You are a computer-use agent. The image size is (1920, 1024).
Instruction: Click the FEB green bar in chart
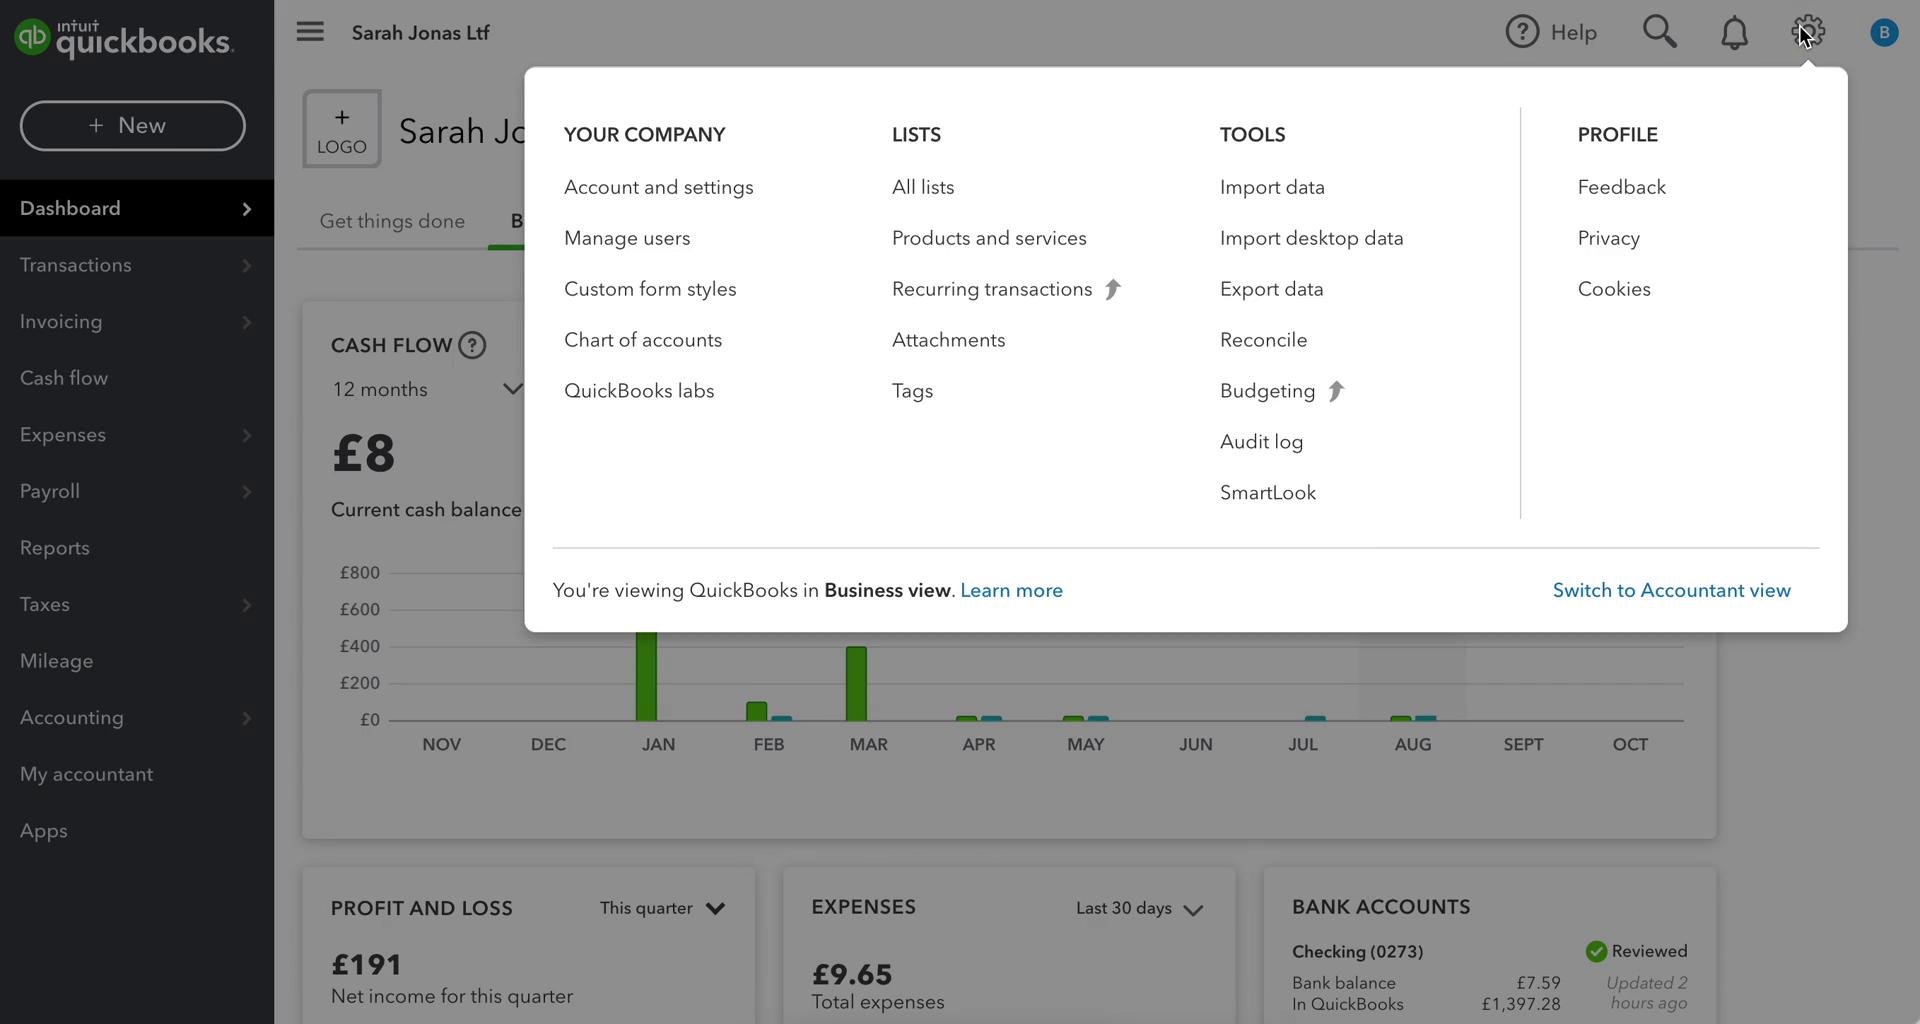[x=757, y=711]
